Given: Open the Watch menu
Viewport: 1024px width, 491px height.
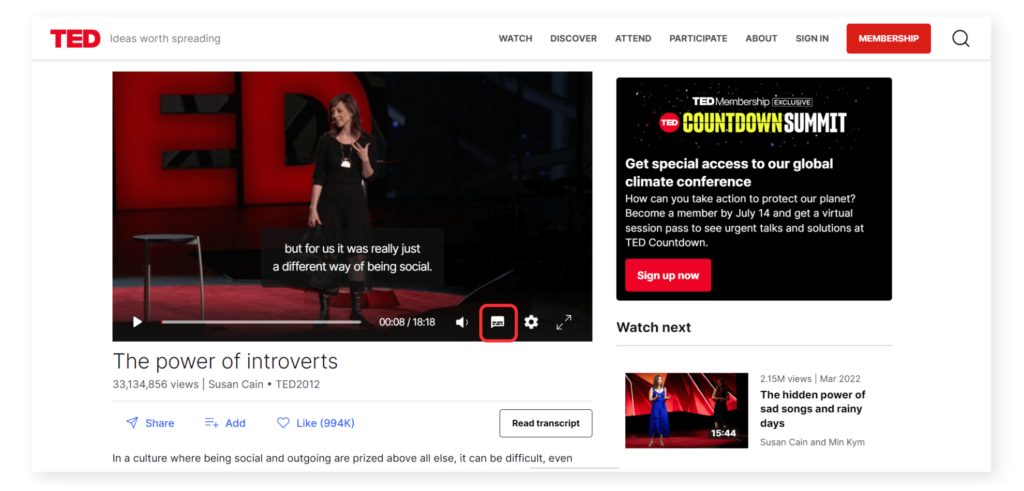Looking at the screenshot, I should coord(515,39).
